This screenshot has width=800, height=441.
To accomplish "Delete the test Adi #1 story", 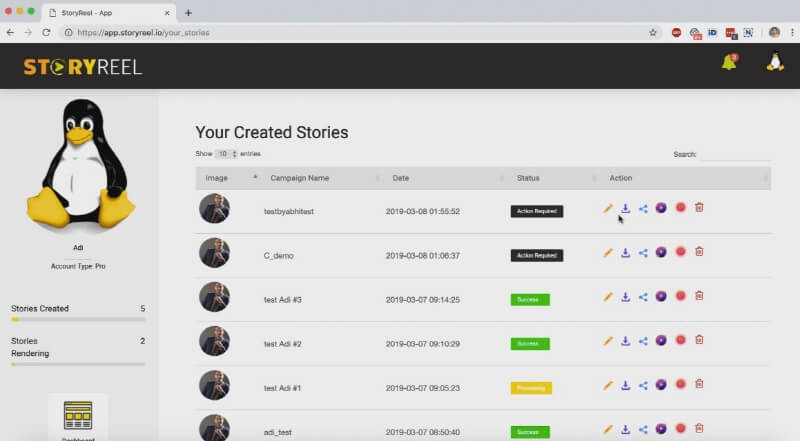I will [699, 384].
